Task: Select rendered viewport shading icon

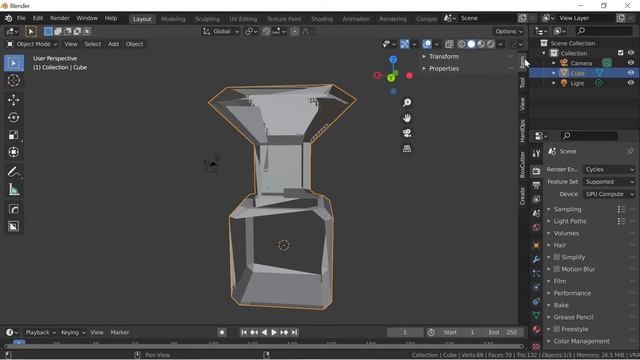Action: pos(491,44)
